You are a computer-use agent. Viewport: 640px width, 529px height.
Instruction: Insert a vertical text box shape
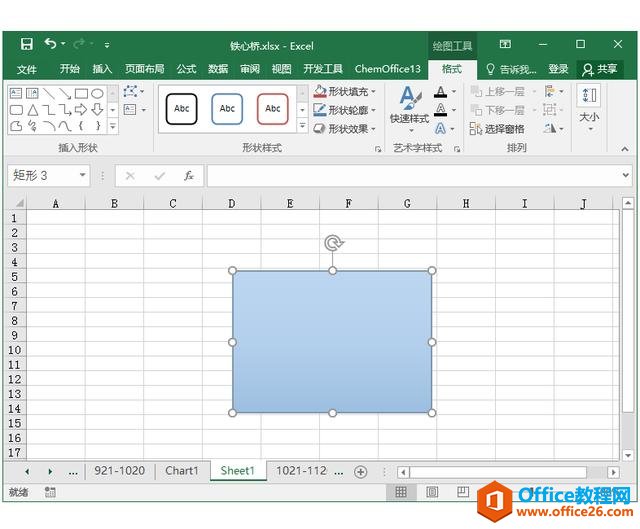tap(32, 93)
